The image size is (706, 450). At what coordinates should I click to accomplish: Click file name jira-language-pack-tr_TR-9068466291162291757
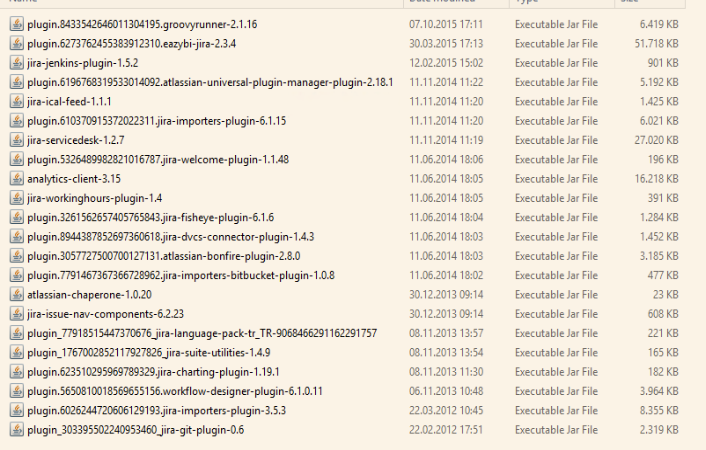click(x=202, y=334)
